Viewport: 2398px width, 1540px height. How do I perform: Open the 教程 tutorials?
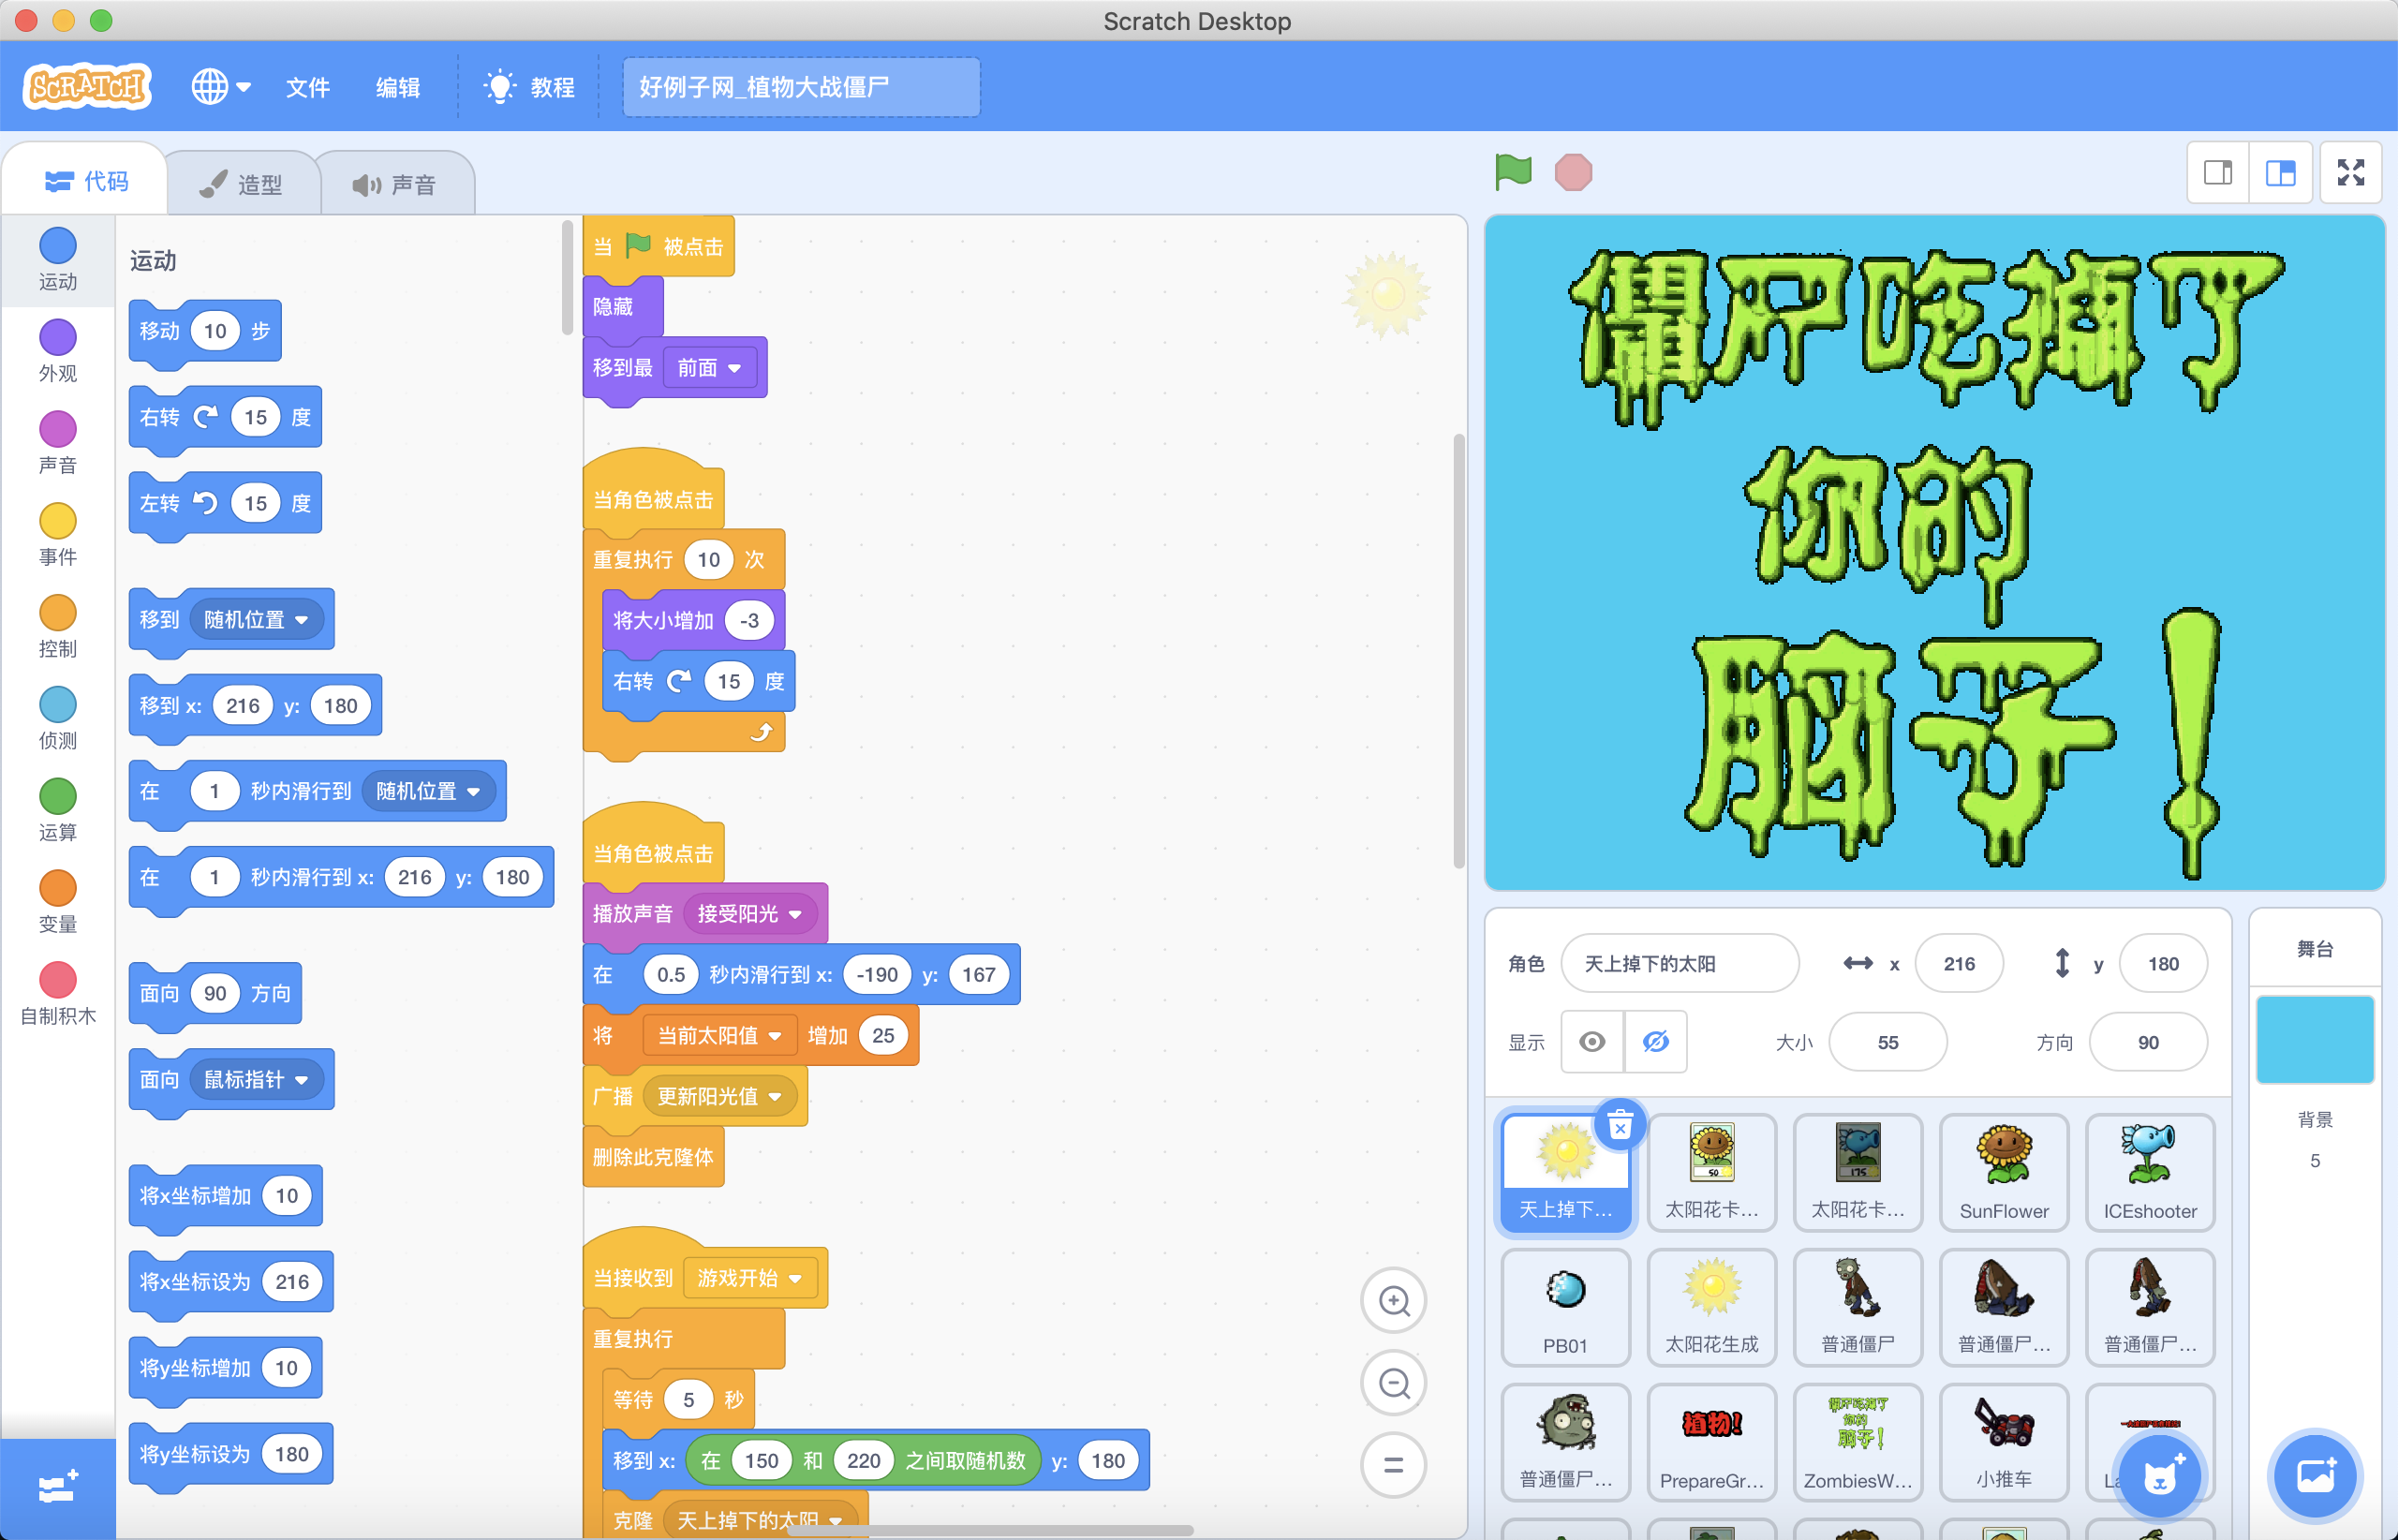pos(529,87)
